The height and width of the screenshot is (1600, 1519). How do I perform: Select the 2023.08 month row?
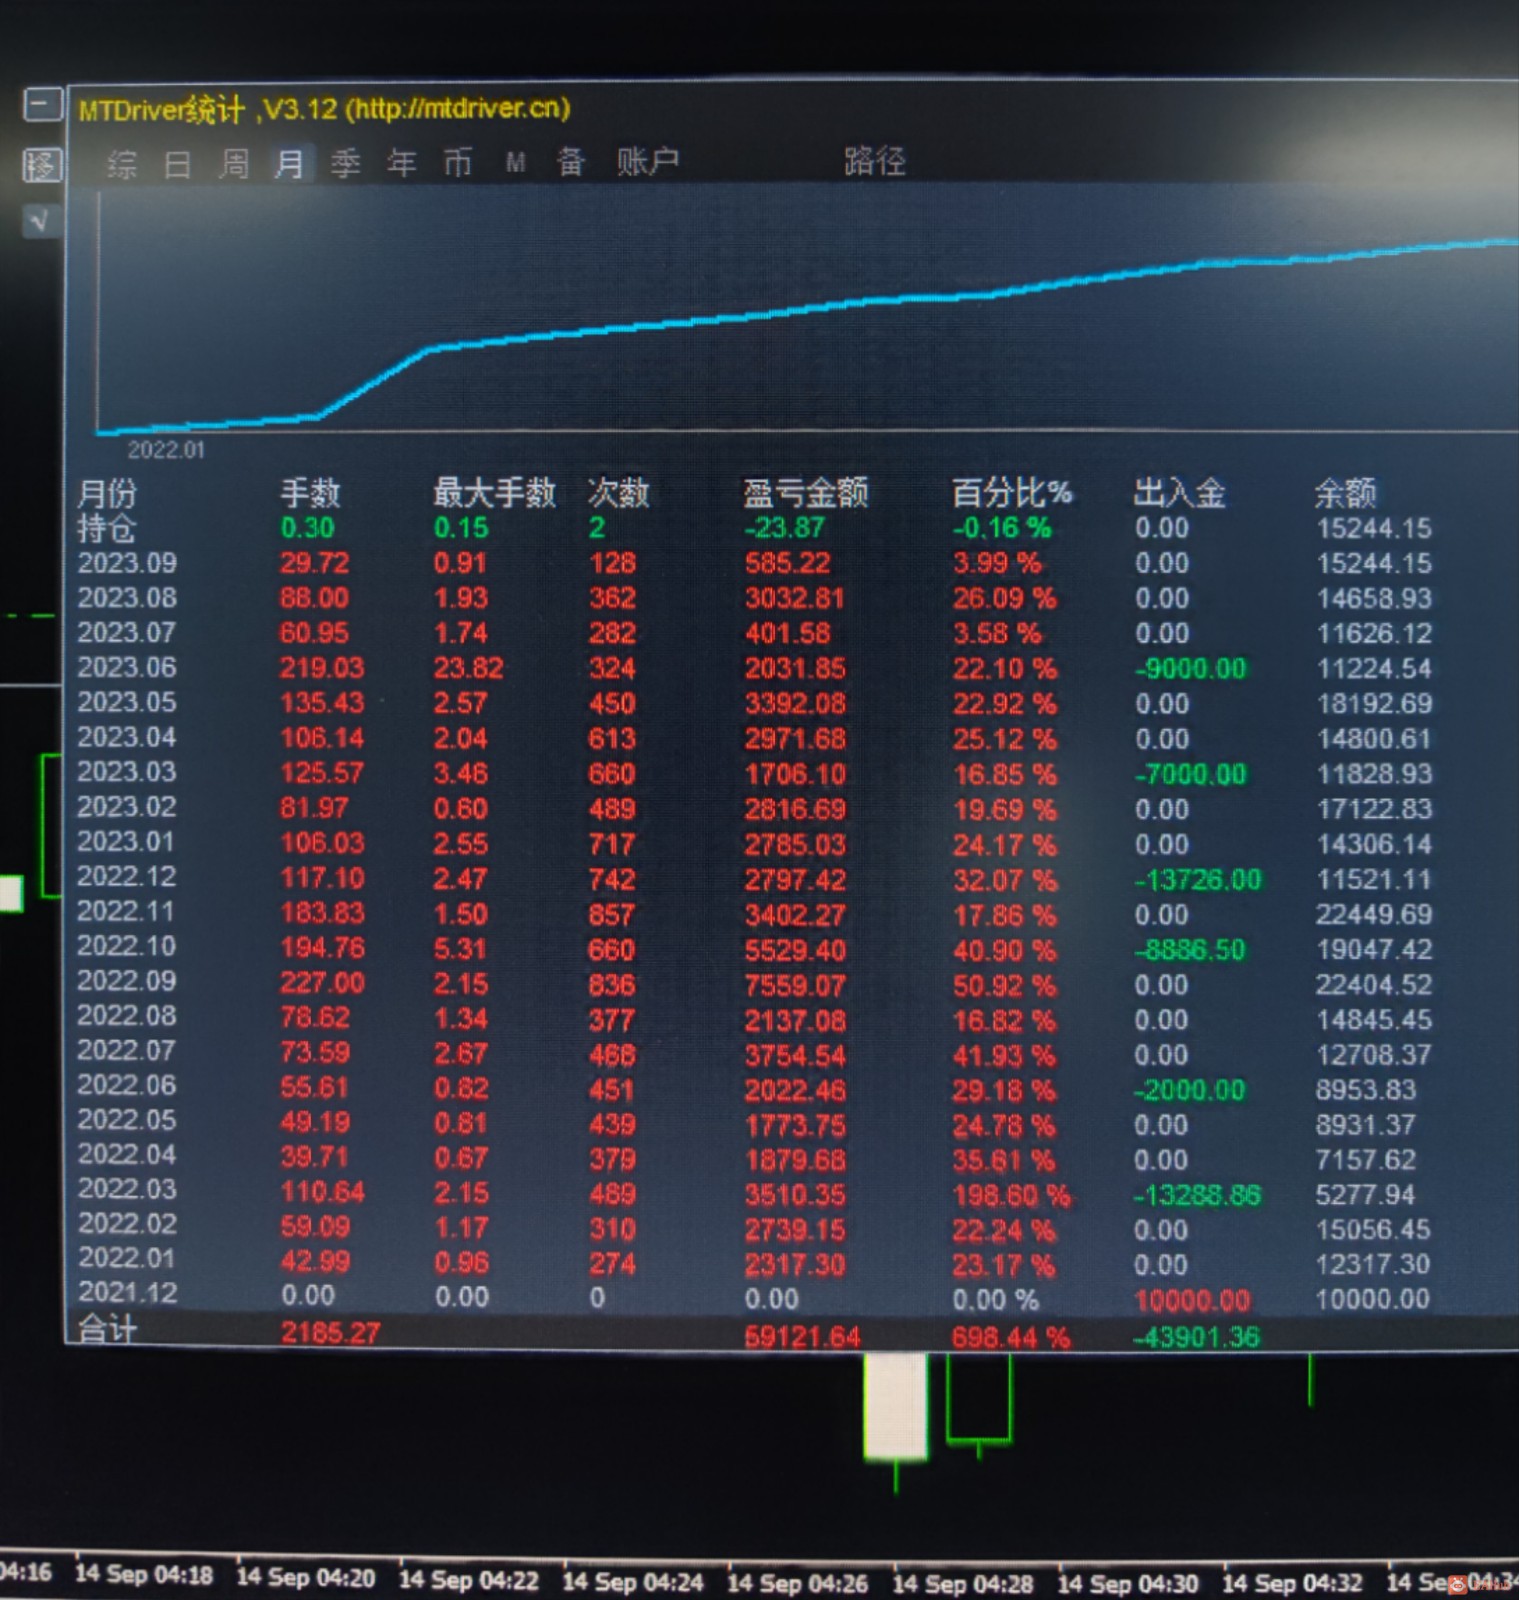tap(755, 598)
